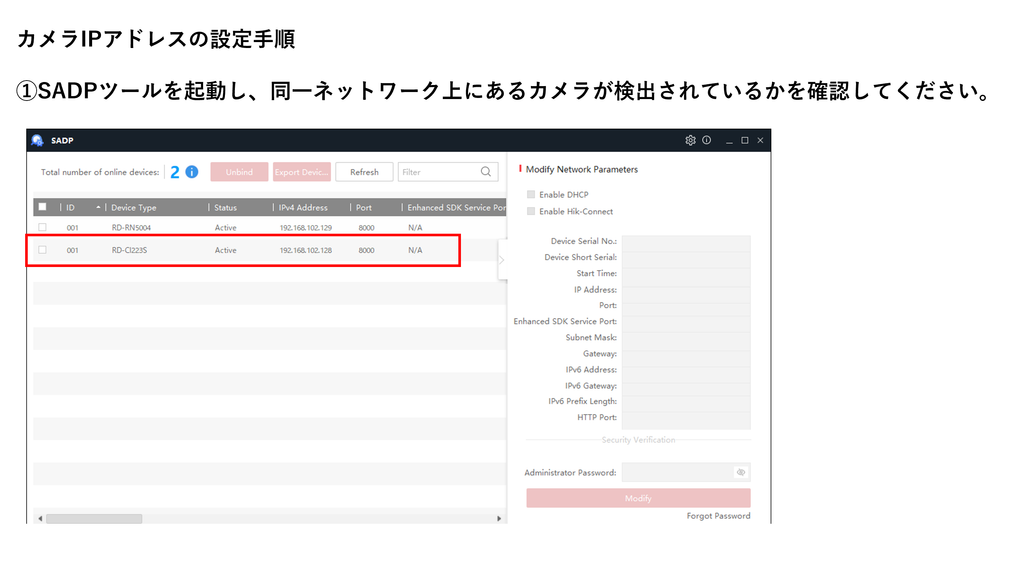Viewport: 1024px width, 571px height.
Task: Click the horizontal scrollbar thumb
Action: point(94,519)
